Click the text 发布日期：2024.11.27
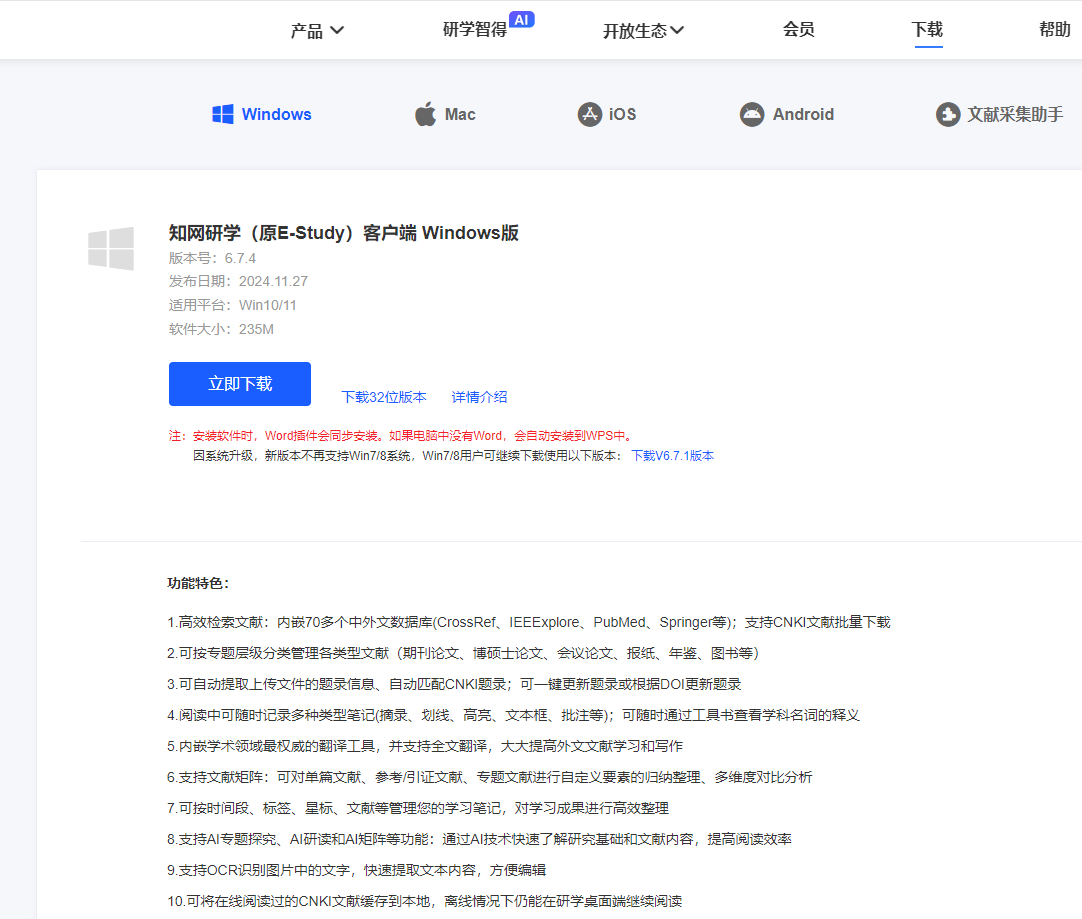 pos(238,281)
